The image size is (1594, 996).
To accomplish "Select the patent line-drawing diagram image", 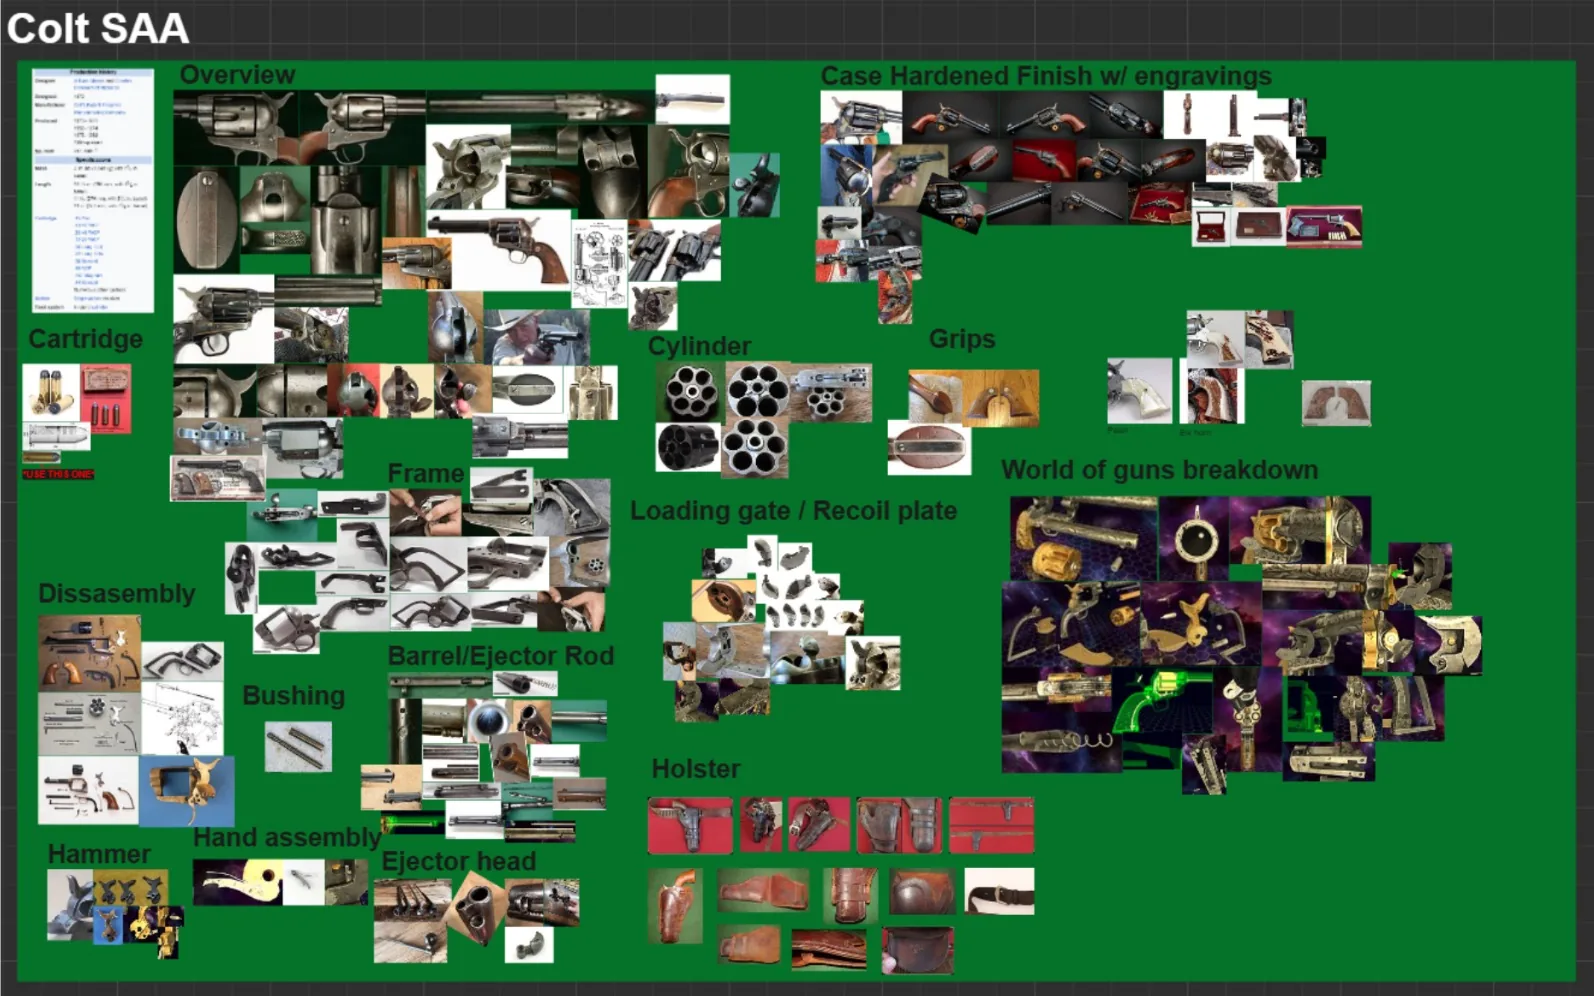I will click(x=599, y=264).
